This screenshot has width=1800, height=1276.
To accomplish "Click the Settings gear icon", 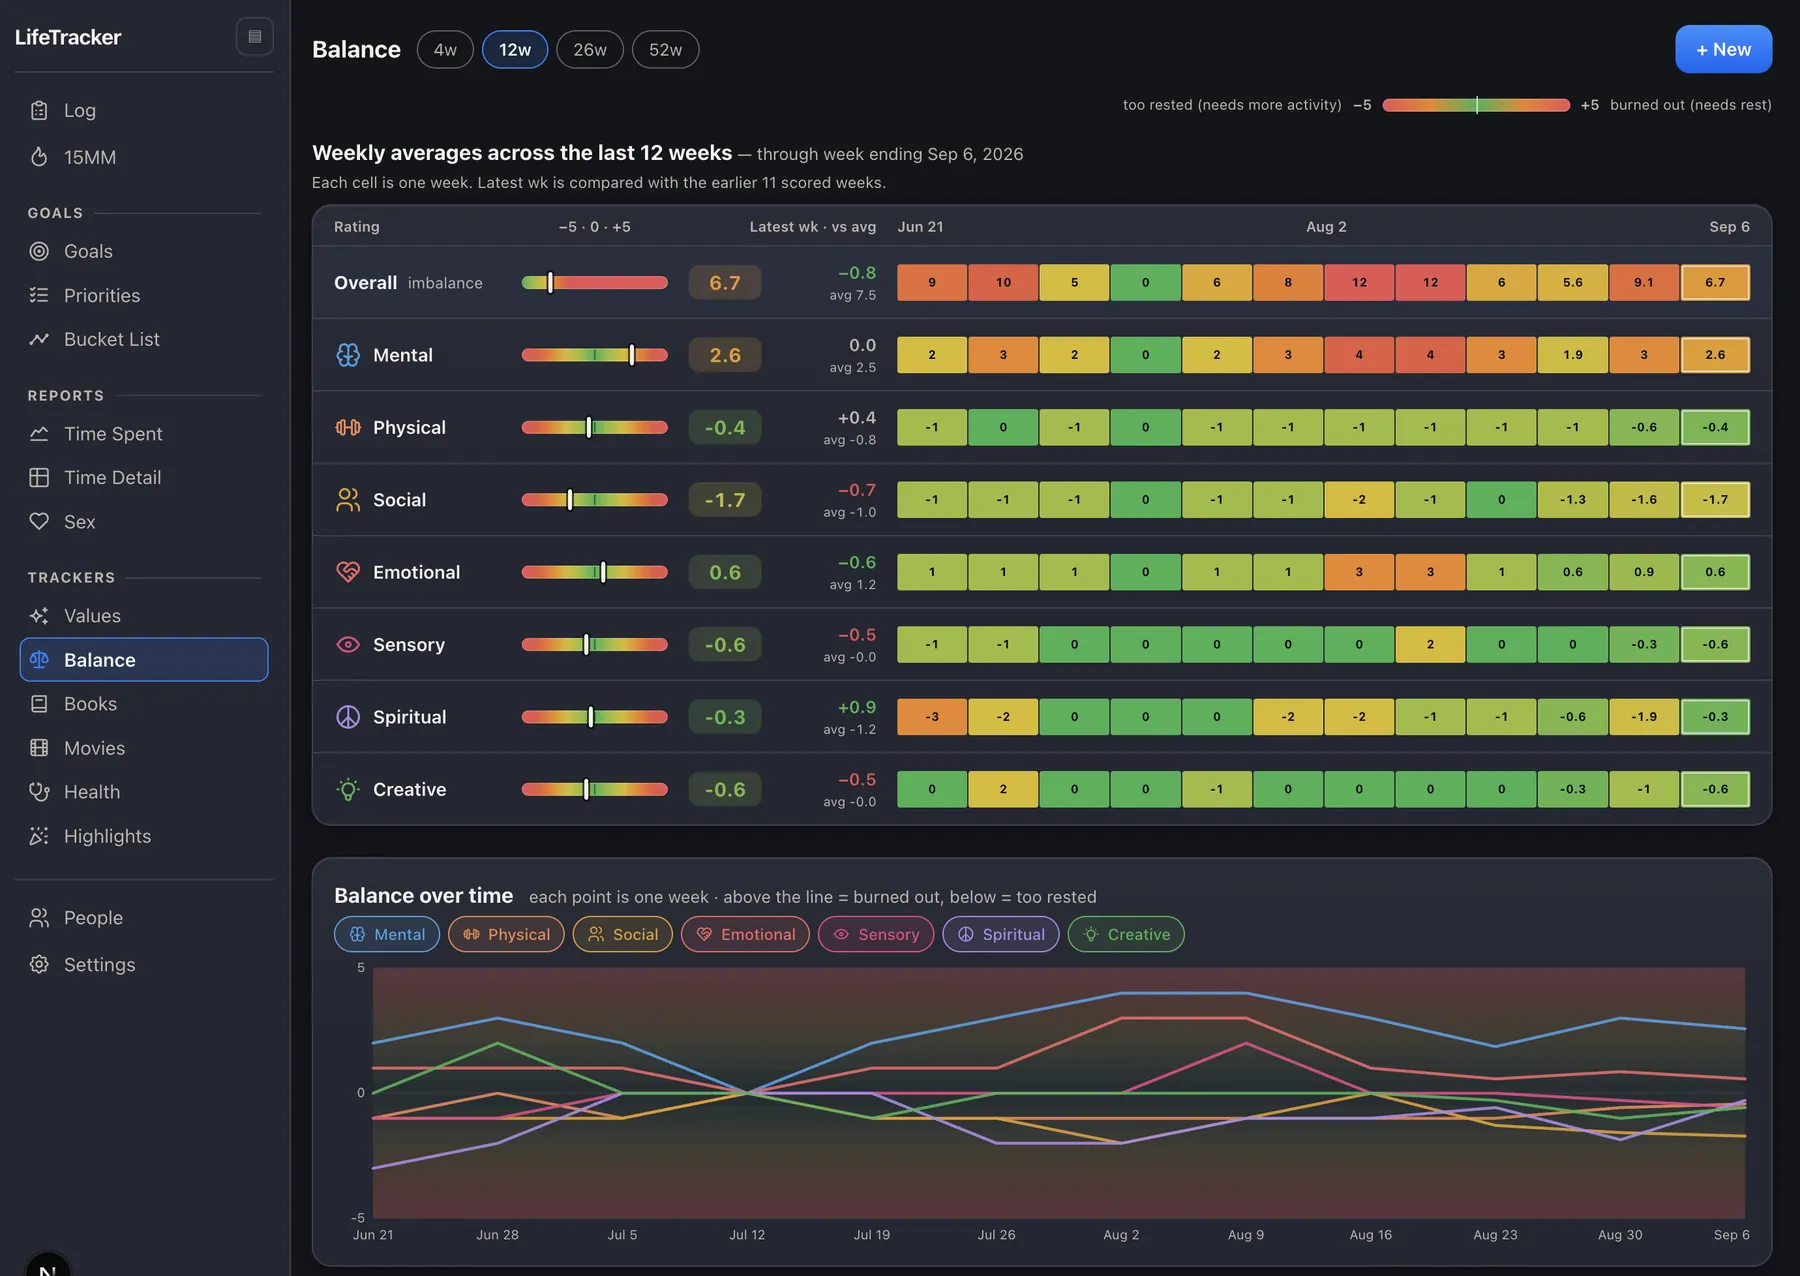I will 39,964.
